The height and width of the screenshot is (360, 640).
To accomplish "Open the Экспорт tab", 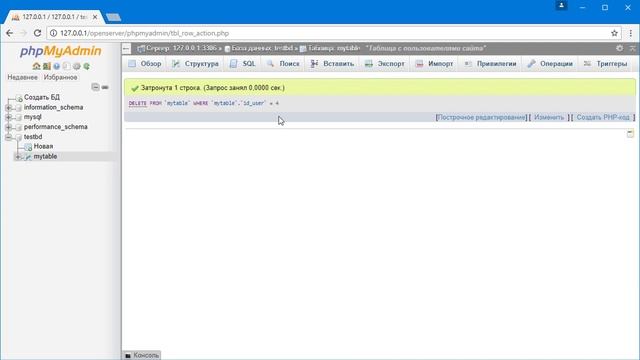I will (384, 64).
